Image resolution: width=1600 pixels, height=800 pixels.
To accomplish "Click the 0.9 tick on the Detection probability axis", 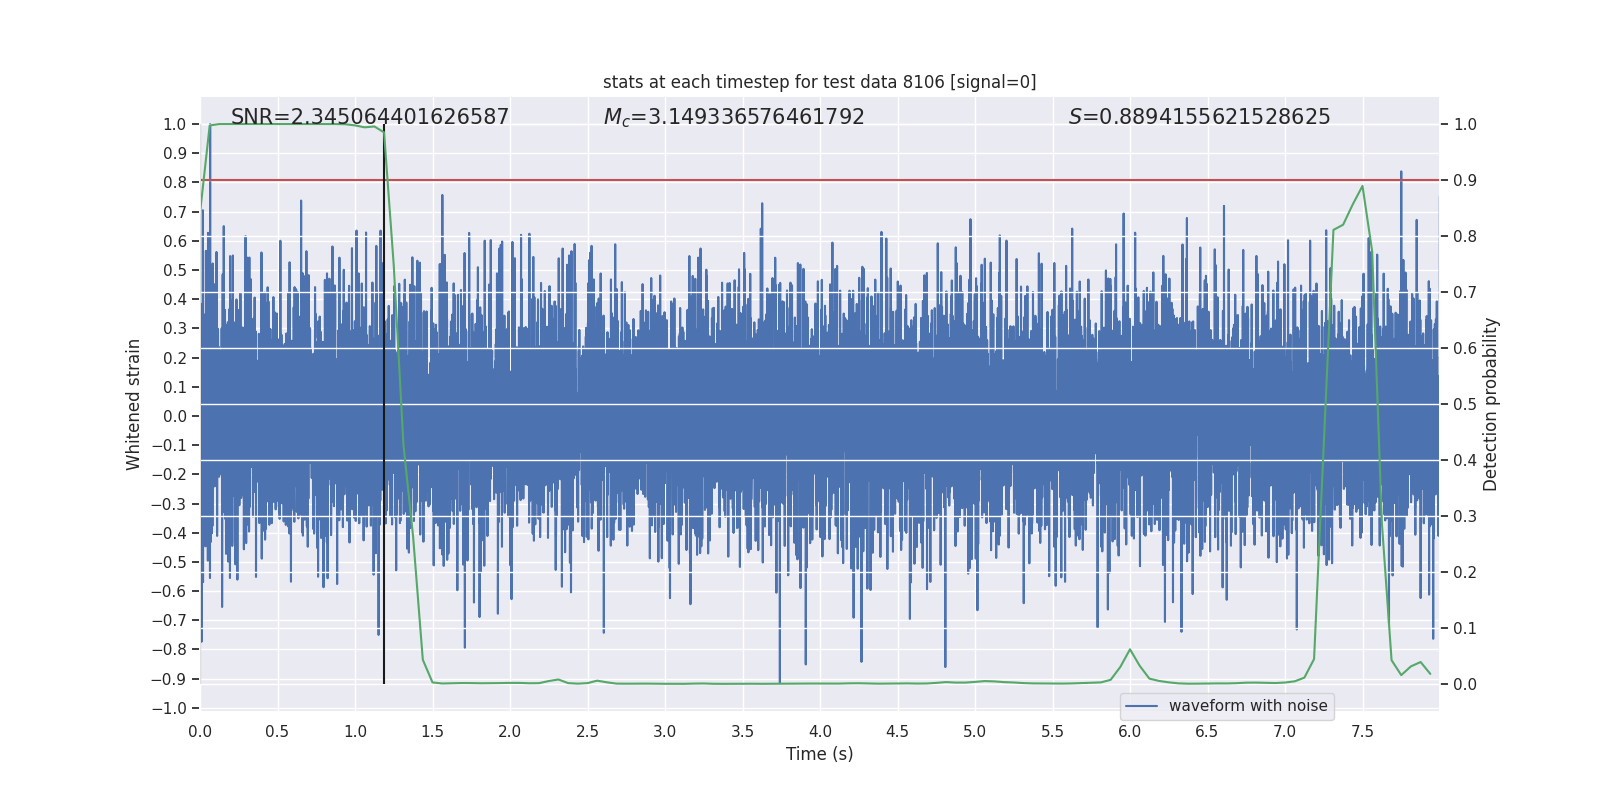I will (1465, 180).
